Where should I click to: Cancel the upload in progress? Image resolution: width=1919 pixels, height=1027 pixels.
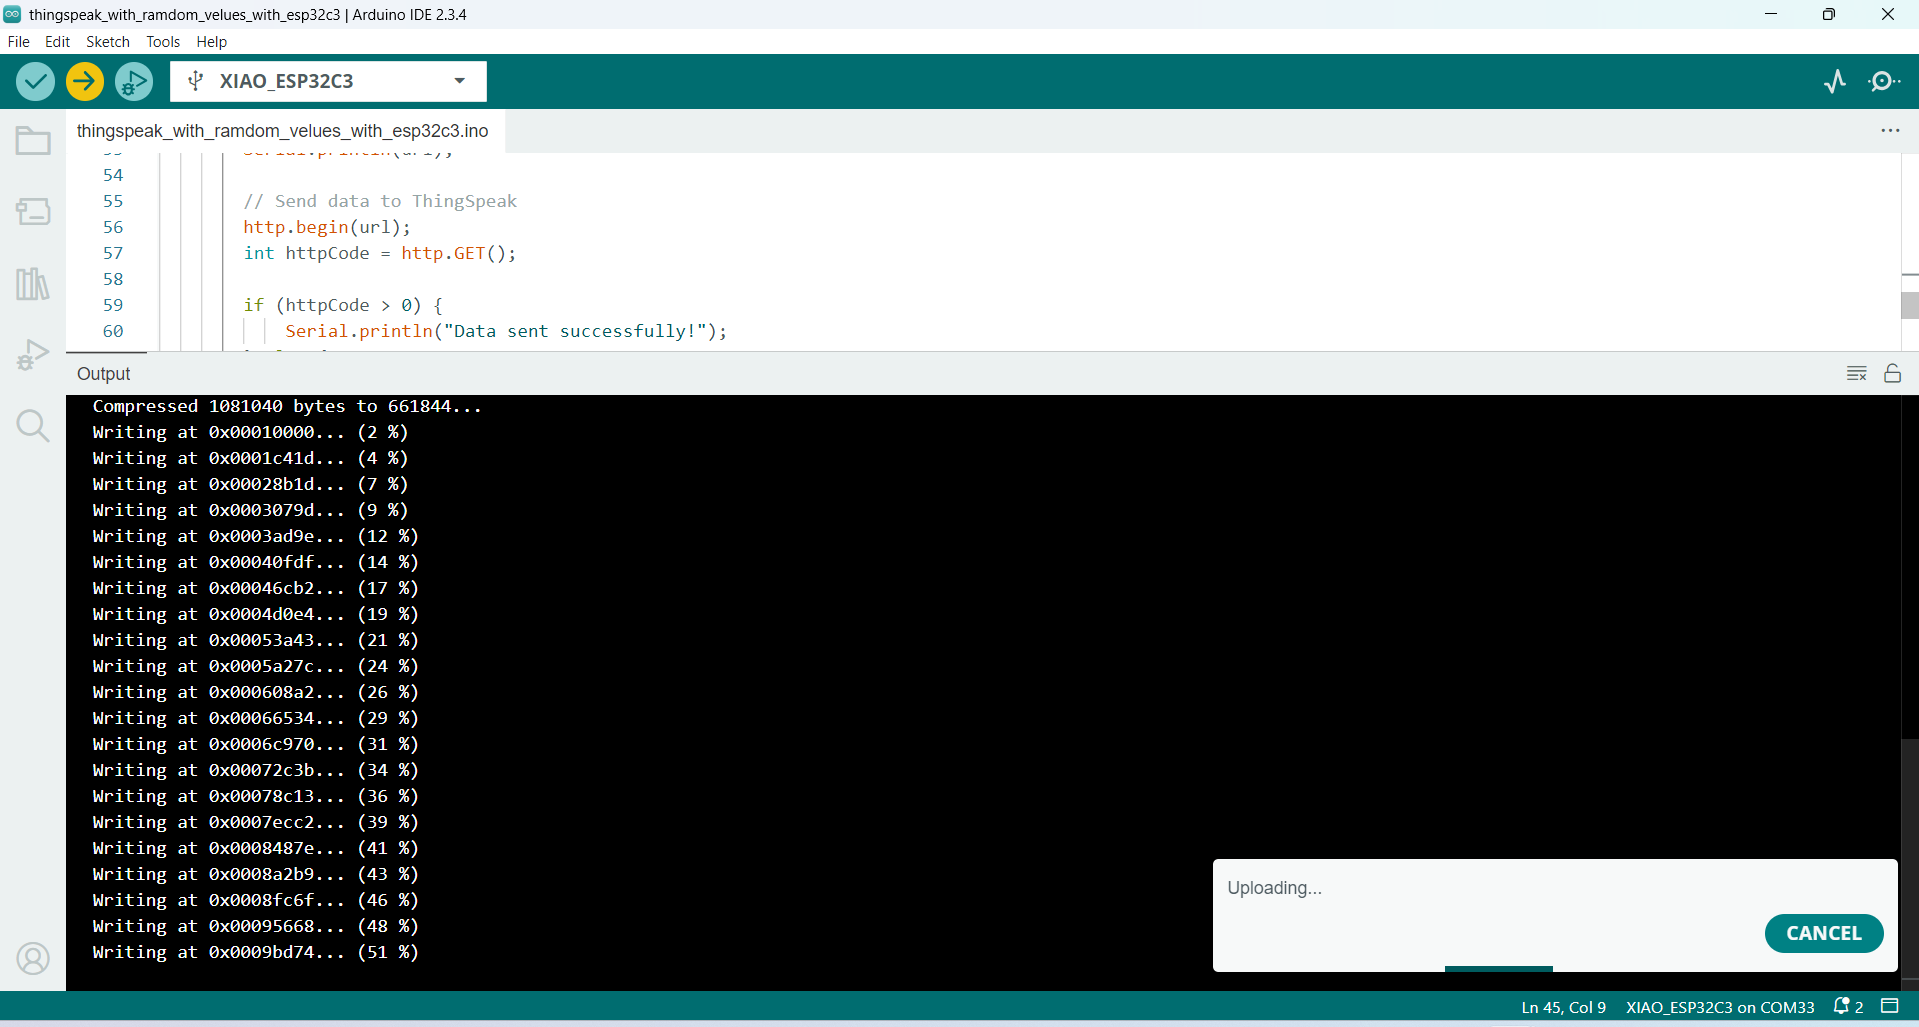point(1824,933)
